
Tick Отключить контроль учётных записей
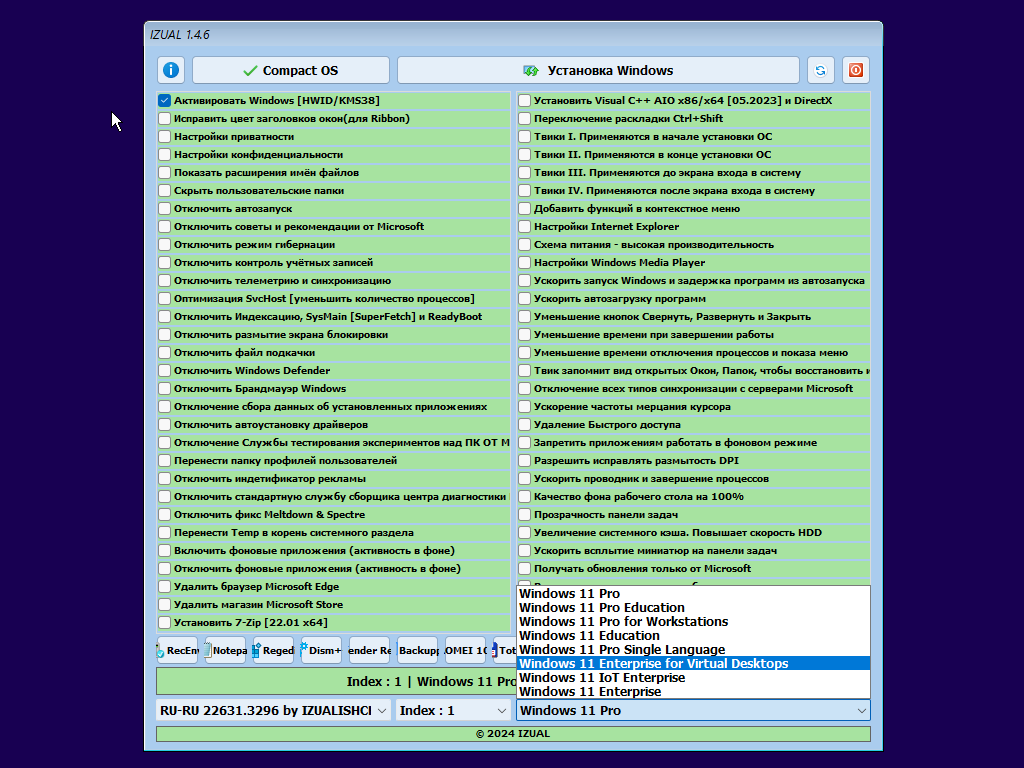[165, 263]
